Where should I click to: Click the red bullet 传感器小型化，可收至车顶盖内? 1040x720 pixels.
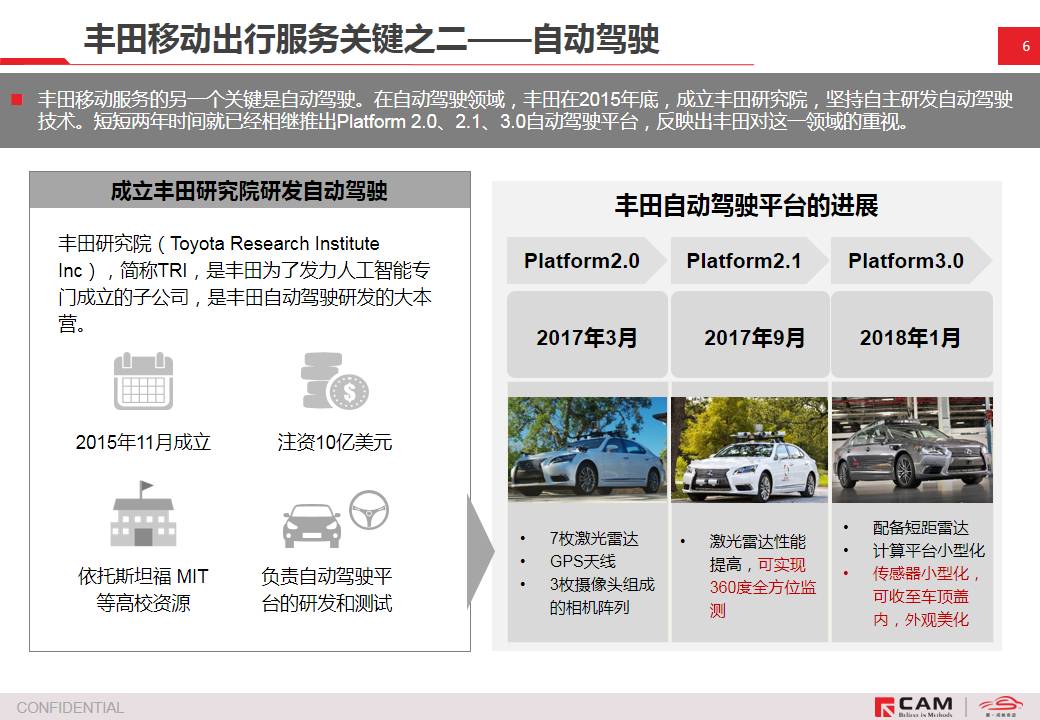click(927, 596)
